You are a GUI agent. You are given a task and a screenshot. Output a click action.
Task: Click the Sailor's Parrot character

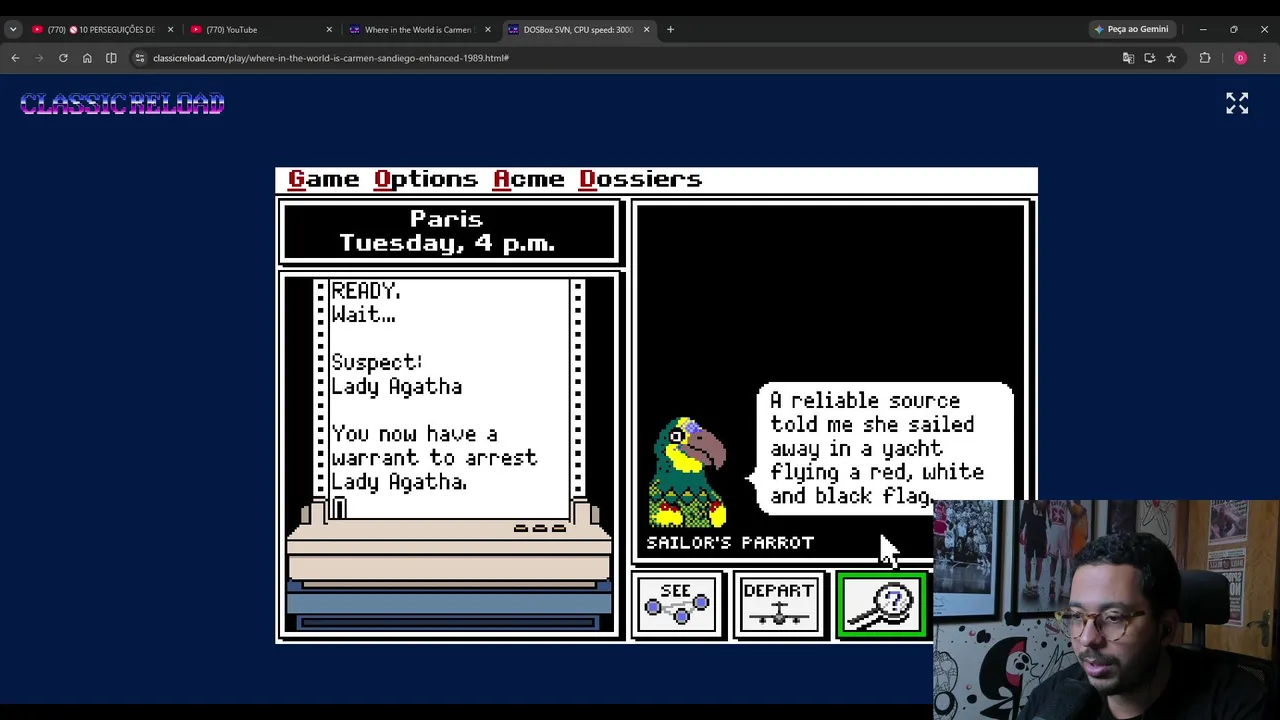click(x=688, y=472)
